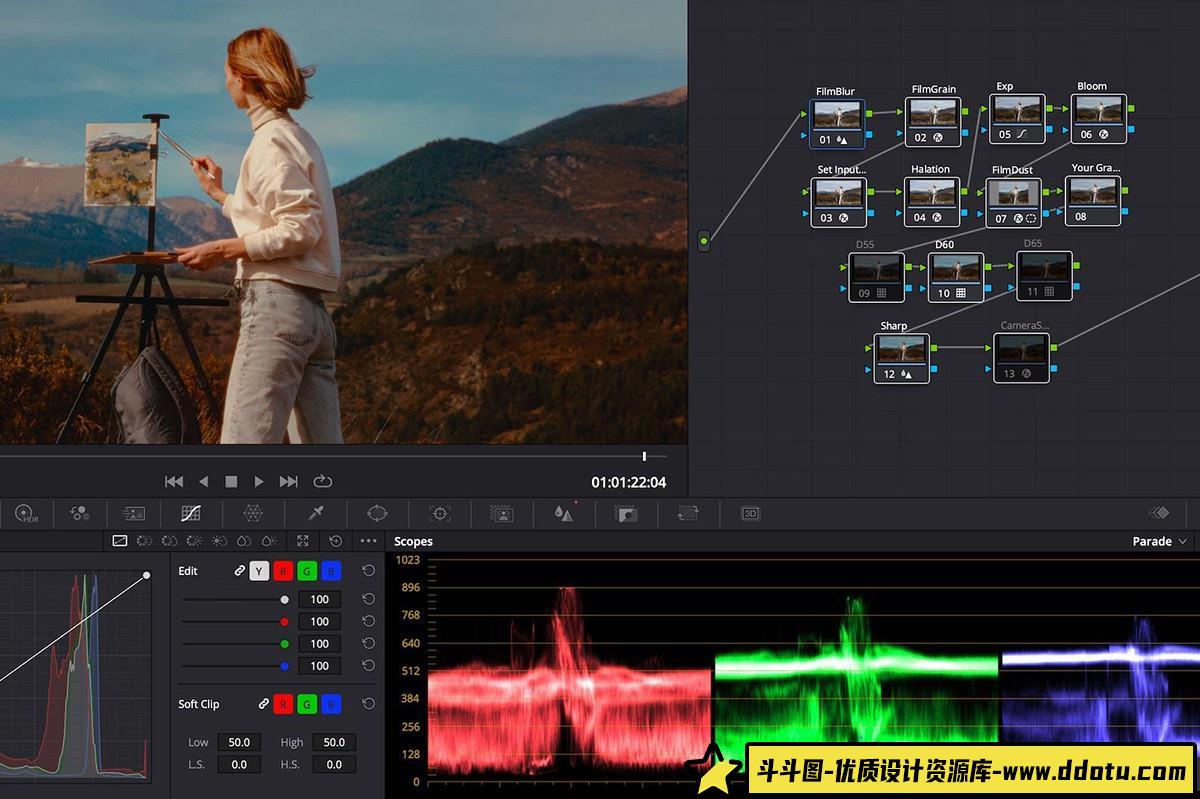Viewport: 1200px width, 799px height.
Task: Open the Power Window palette
Action: pos(377,513)
